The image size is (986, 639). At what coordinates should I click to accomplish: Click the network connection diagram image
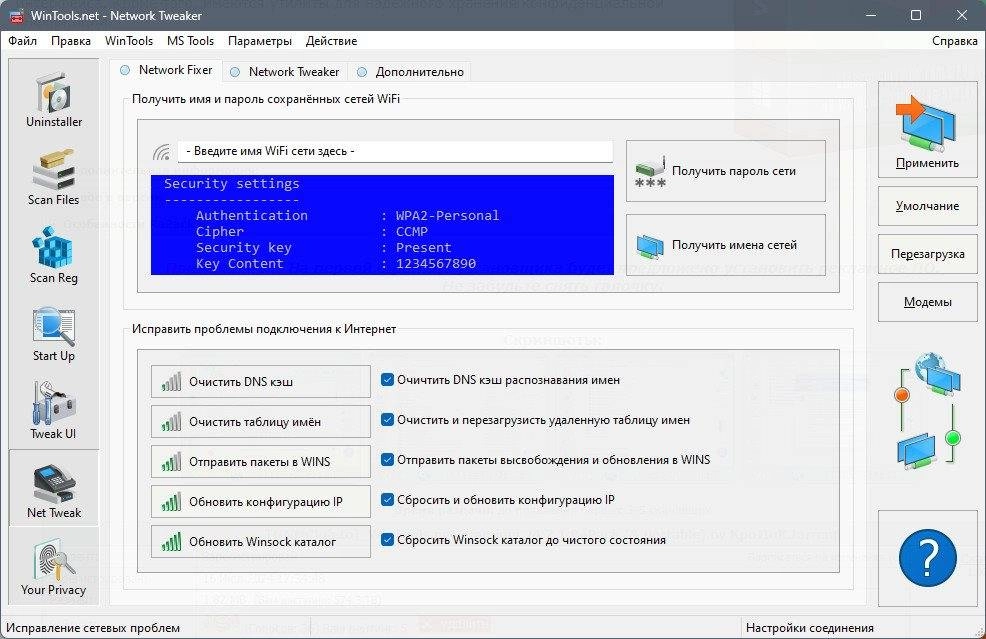click(928, 410)
